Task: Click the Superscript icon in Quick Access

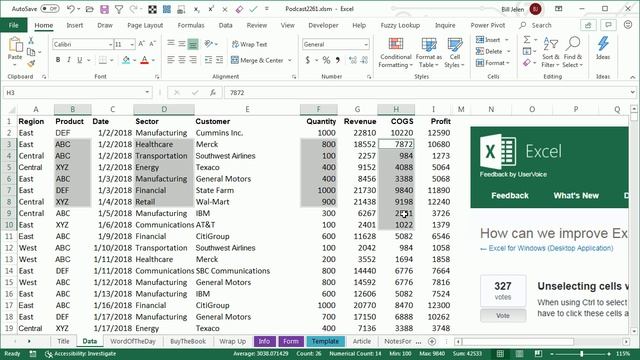Action: 211,9
